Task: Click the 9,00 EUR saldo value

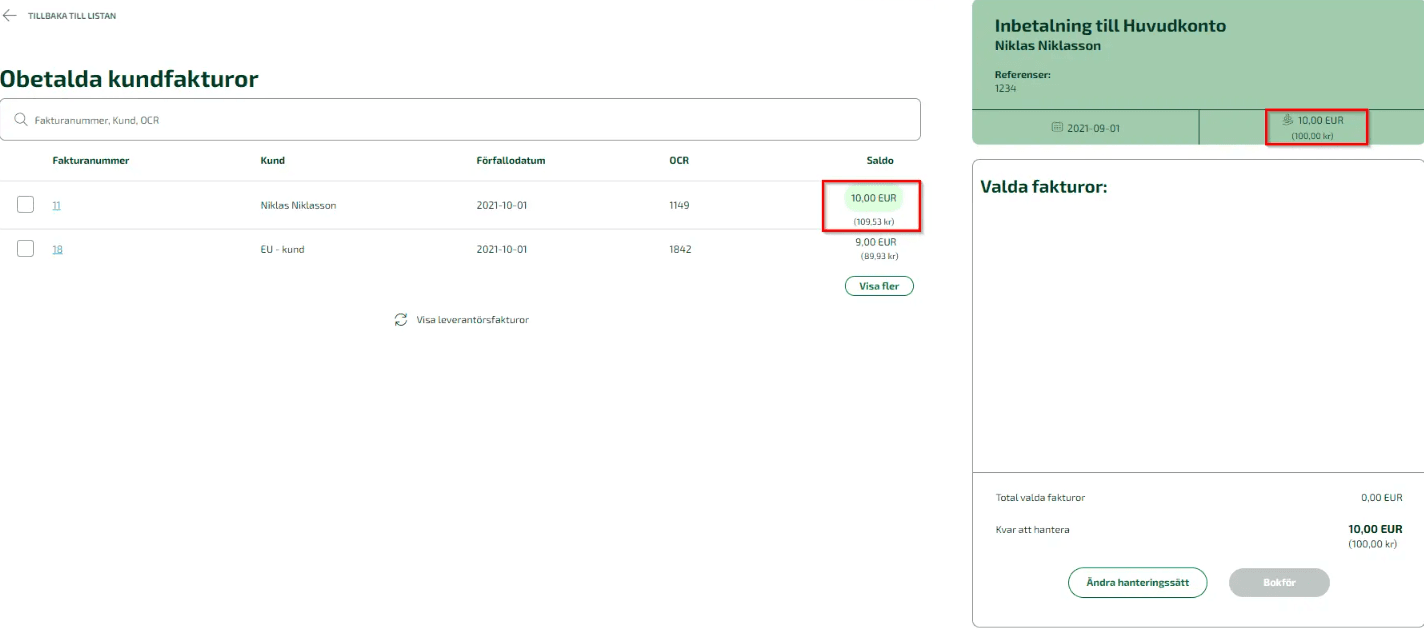Action: click(x=876, y=242)
